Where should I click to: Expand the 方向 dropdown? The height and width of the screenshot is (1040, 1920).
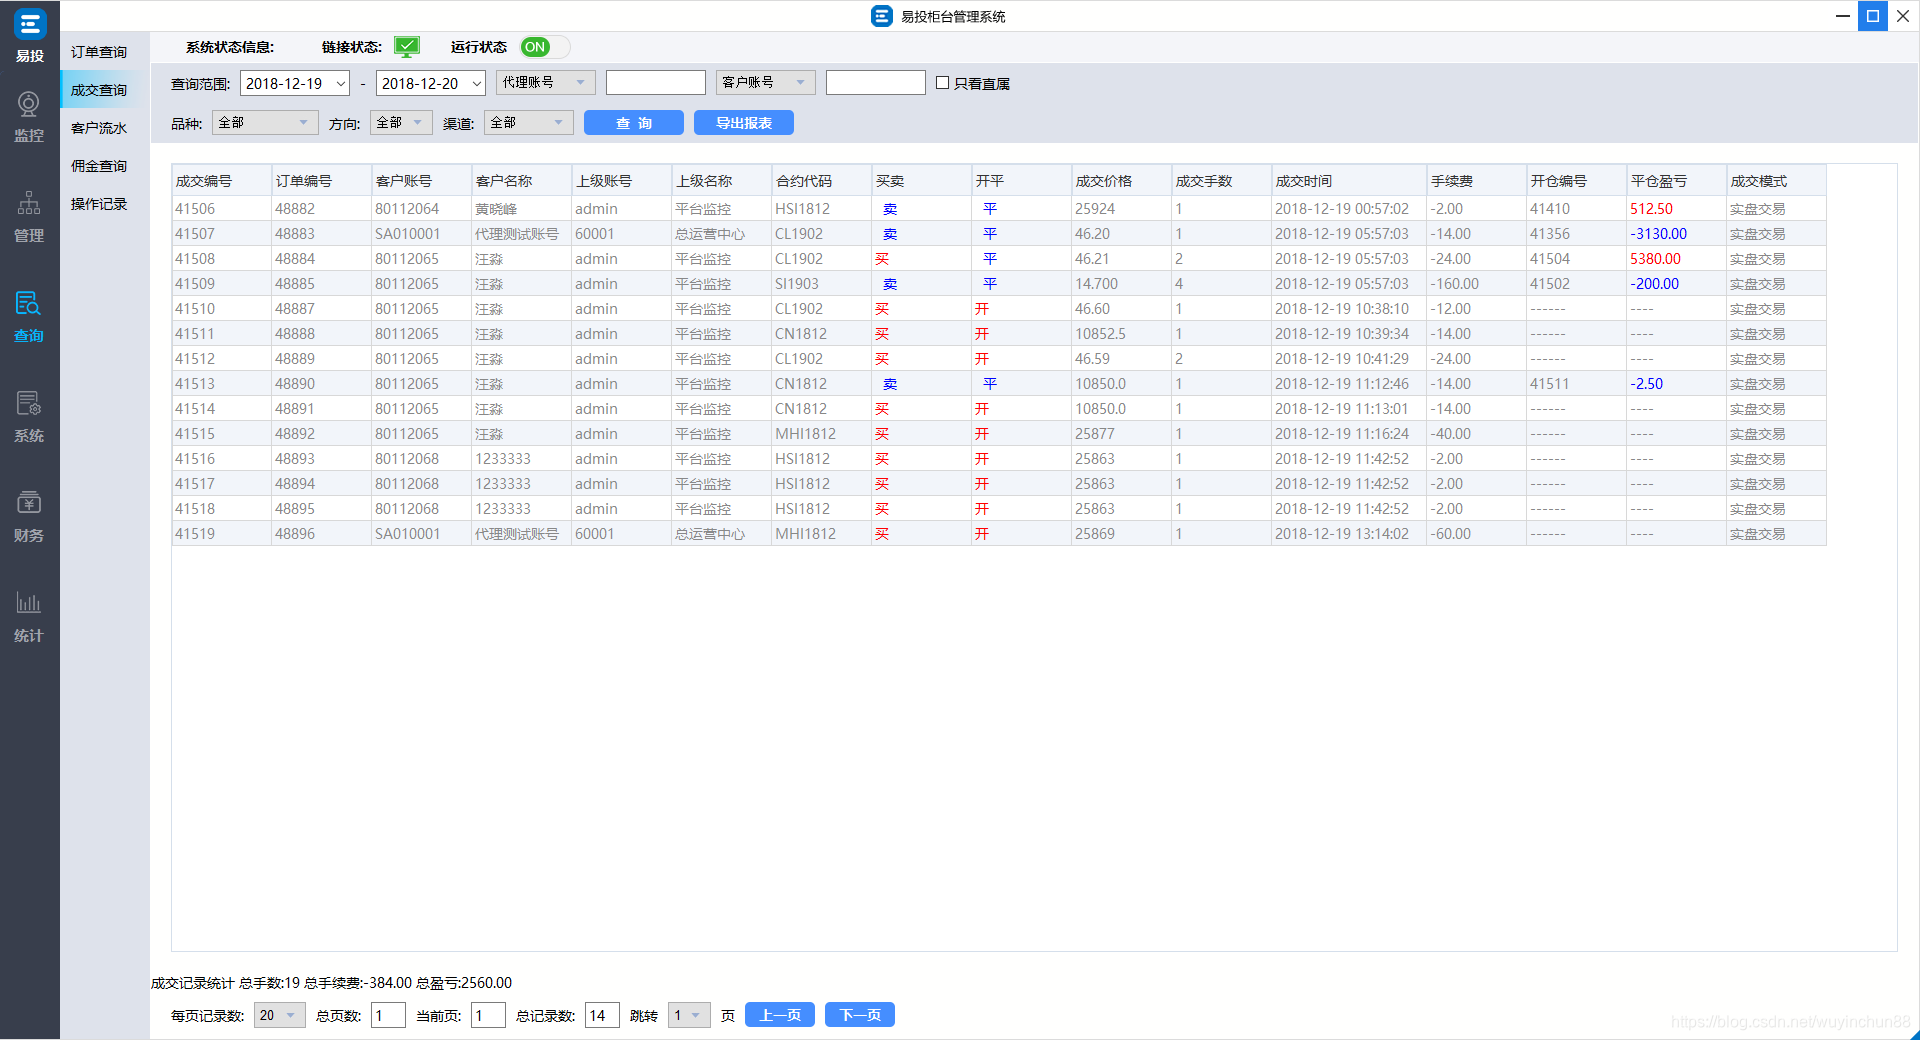tap(401, 122)
